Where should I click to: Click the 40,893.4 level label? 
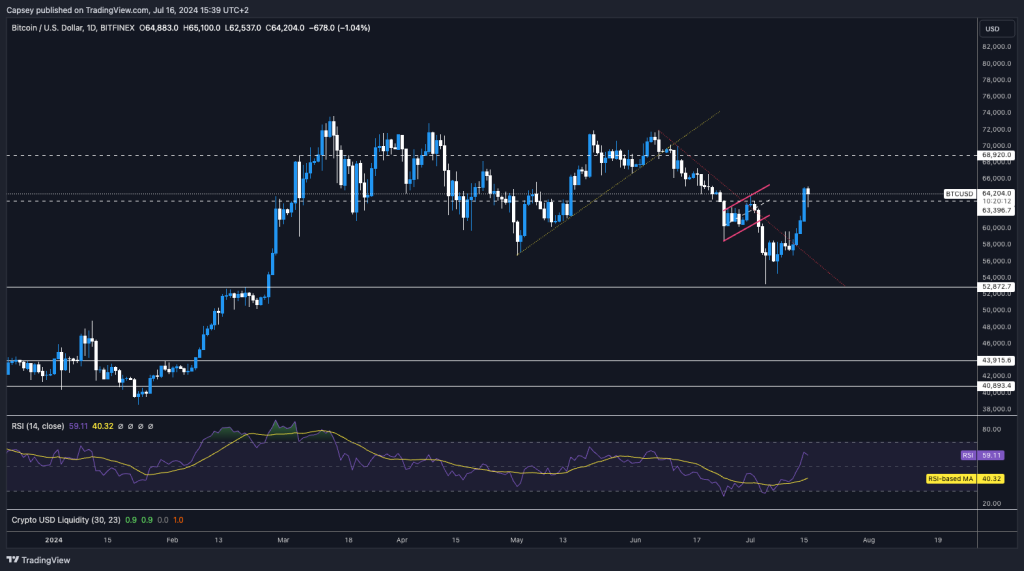click(x=996, y=386)
